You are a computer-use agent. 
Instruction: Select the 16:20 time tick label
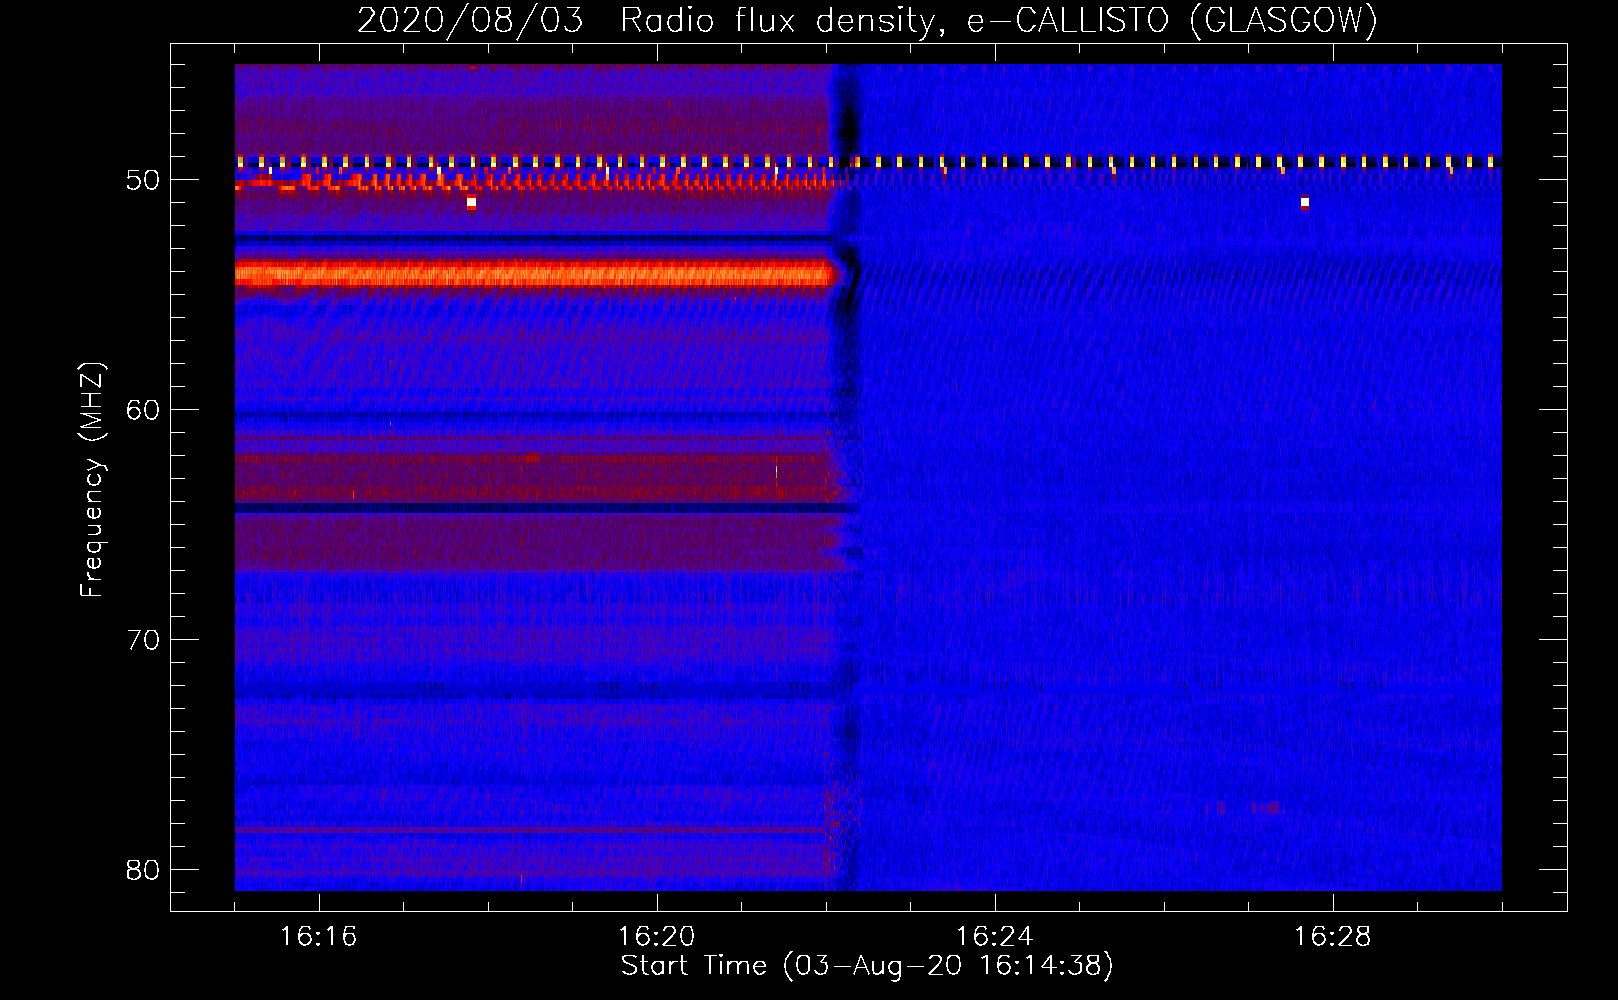tap(656, 937)
